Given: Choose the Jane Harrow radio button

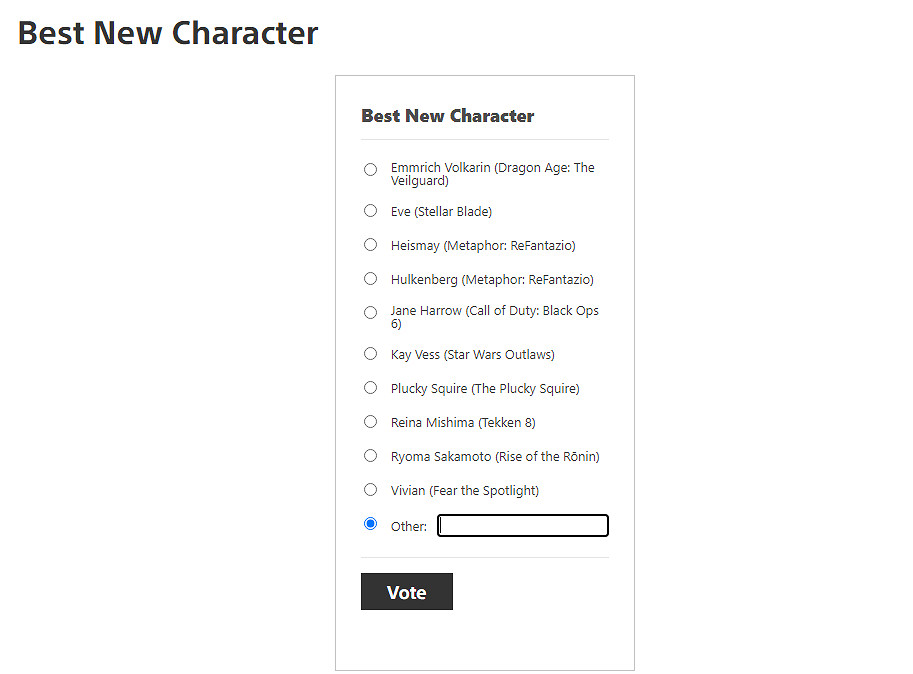Looking at the screenshot, I should pos(370,313).
